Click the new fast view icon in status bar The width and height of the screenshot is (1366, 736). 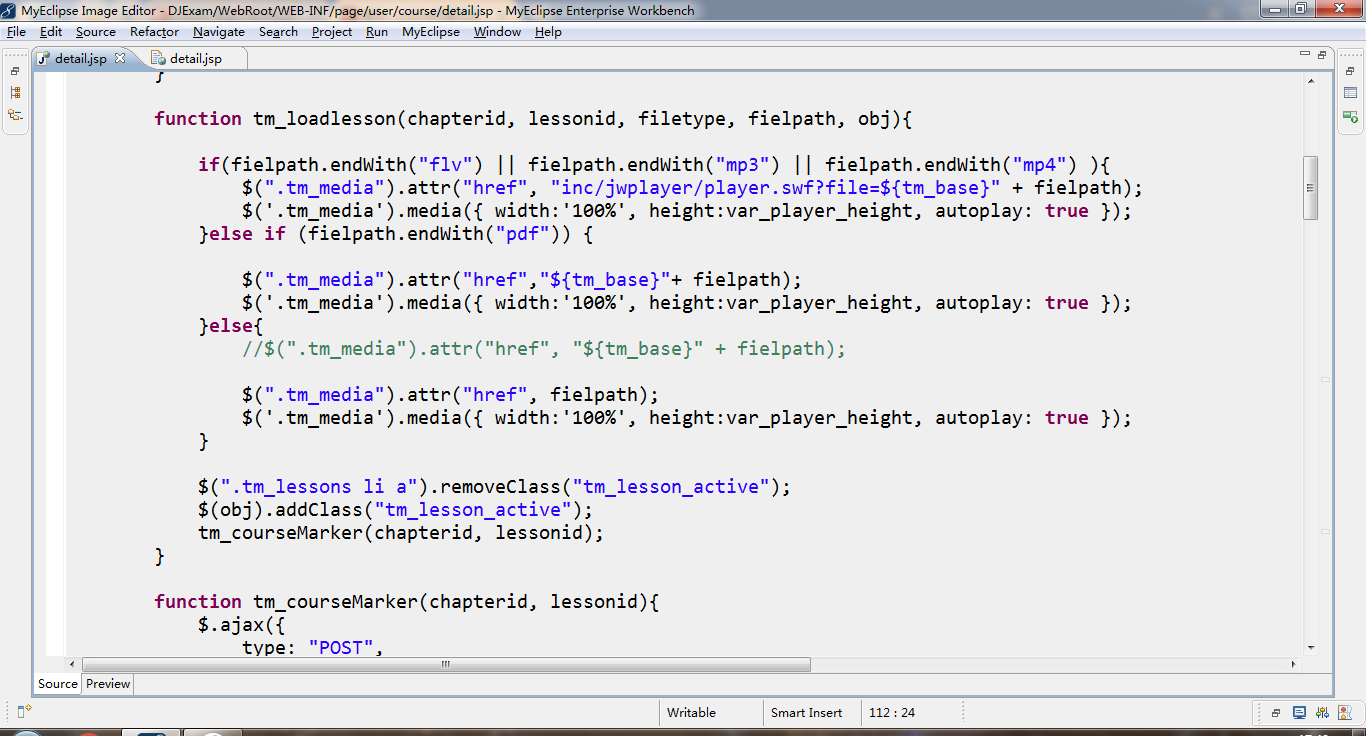point(25,712)
